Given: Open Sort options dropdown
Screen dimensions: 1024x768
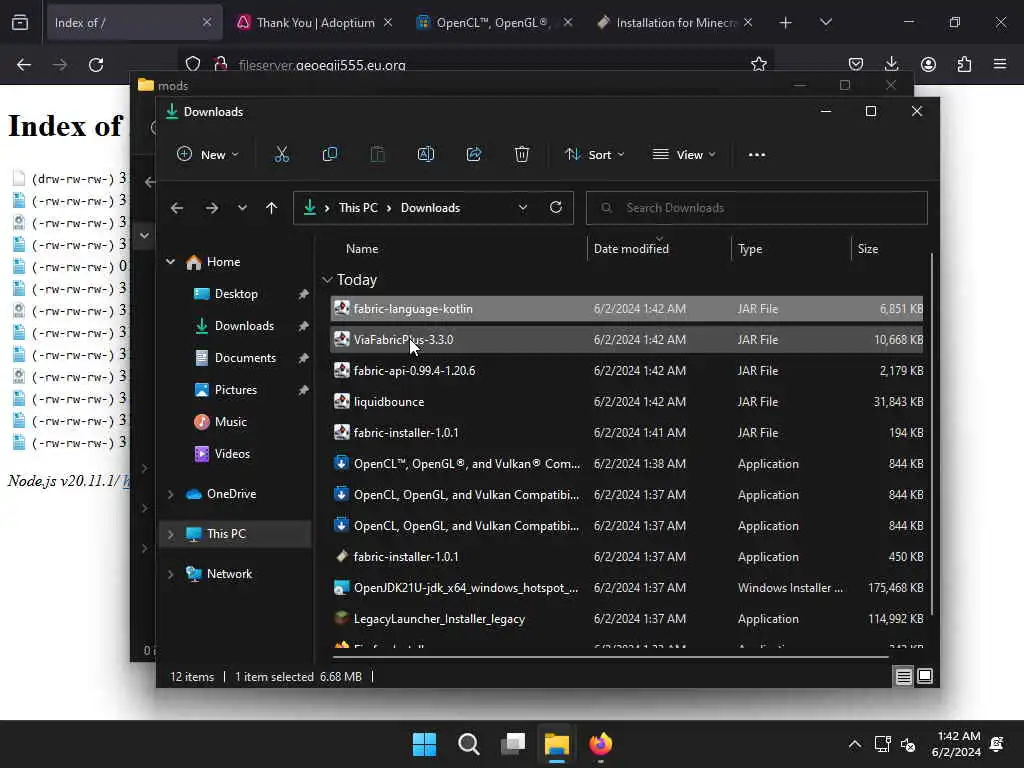Looking at the screenshot, I should [595, 155].
